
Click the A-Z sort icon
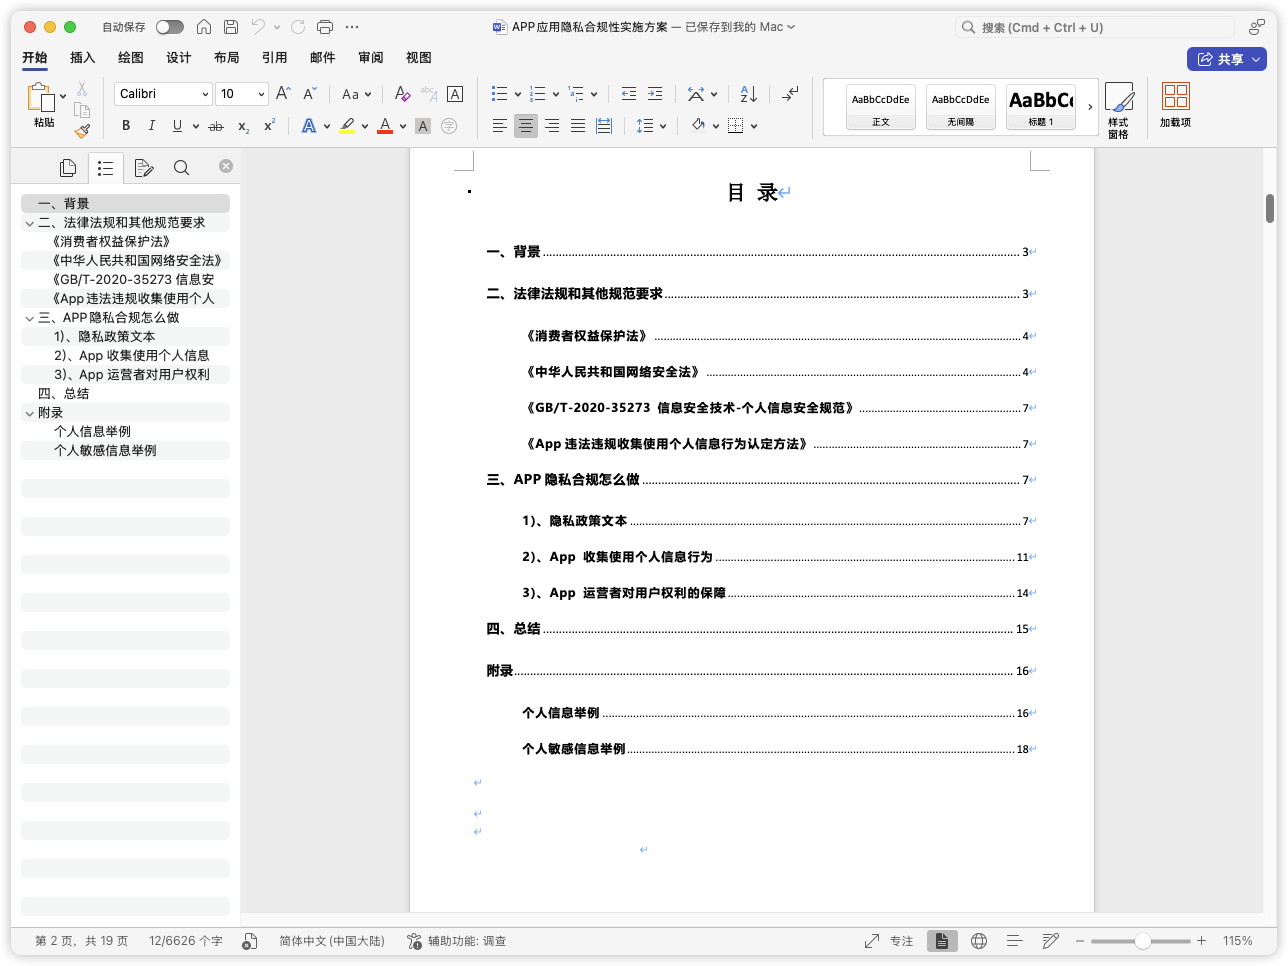[x=748, y=93]
